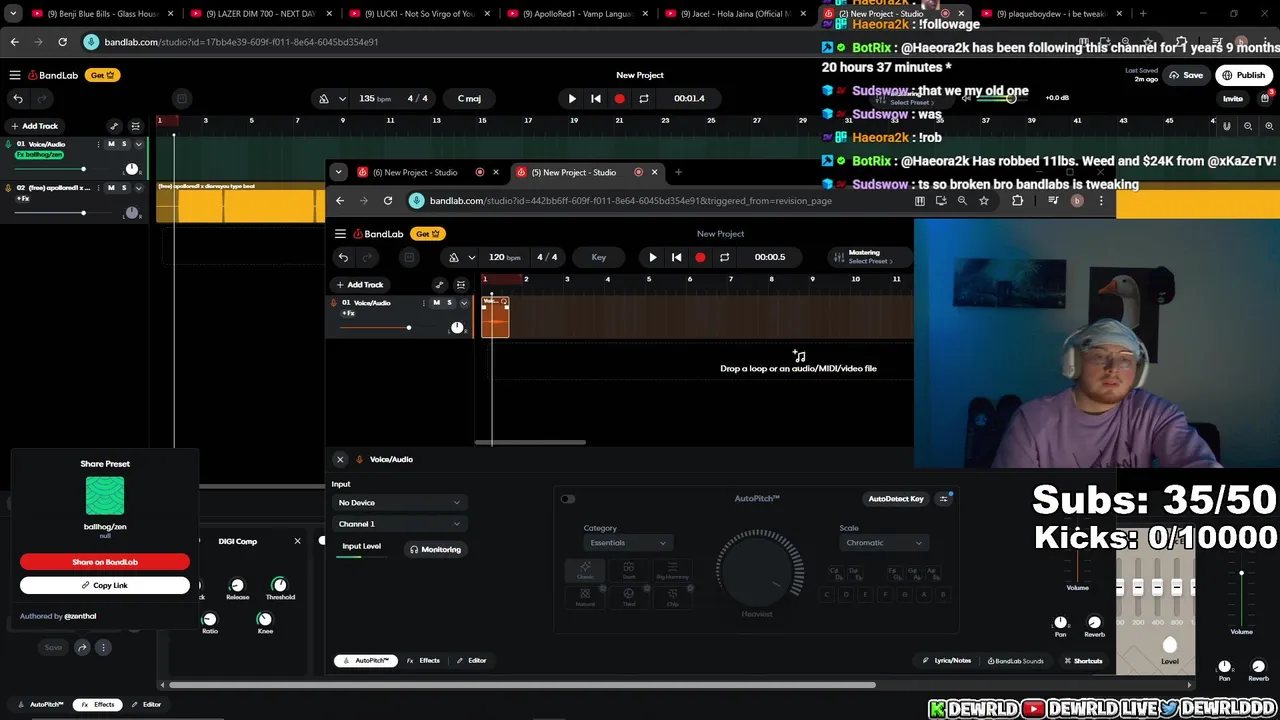Open the Lyrics/Notes panel
The image size is (1280, 720).
click(946, 661)
